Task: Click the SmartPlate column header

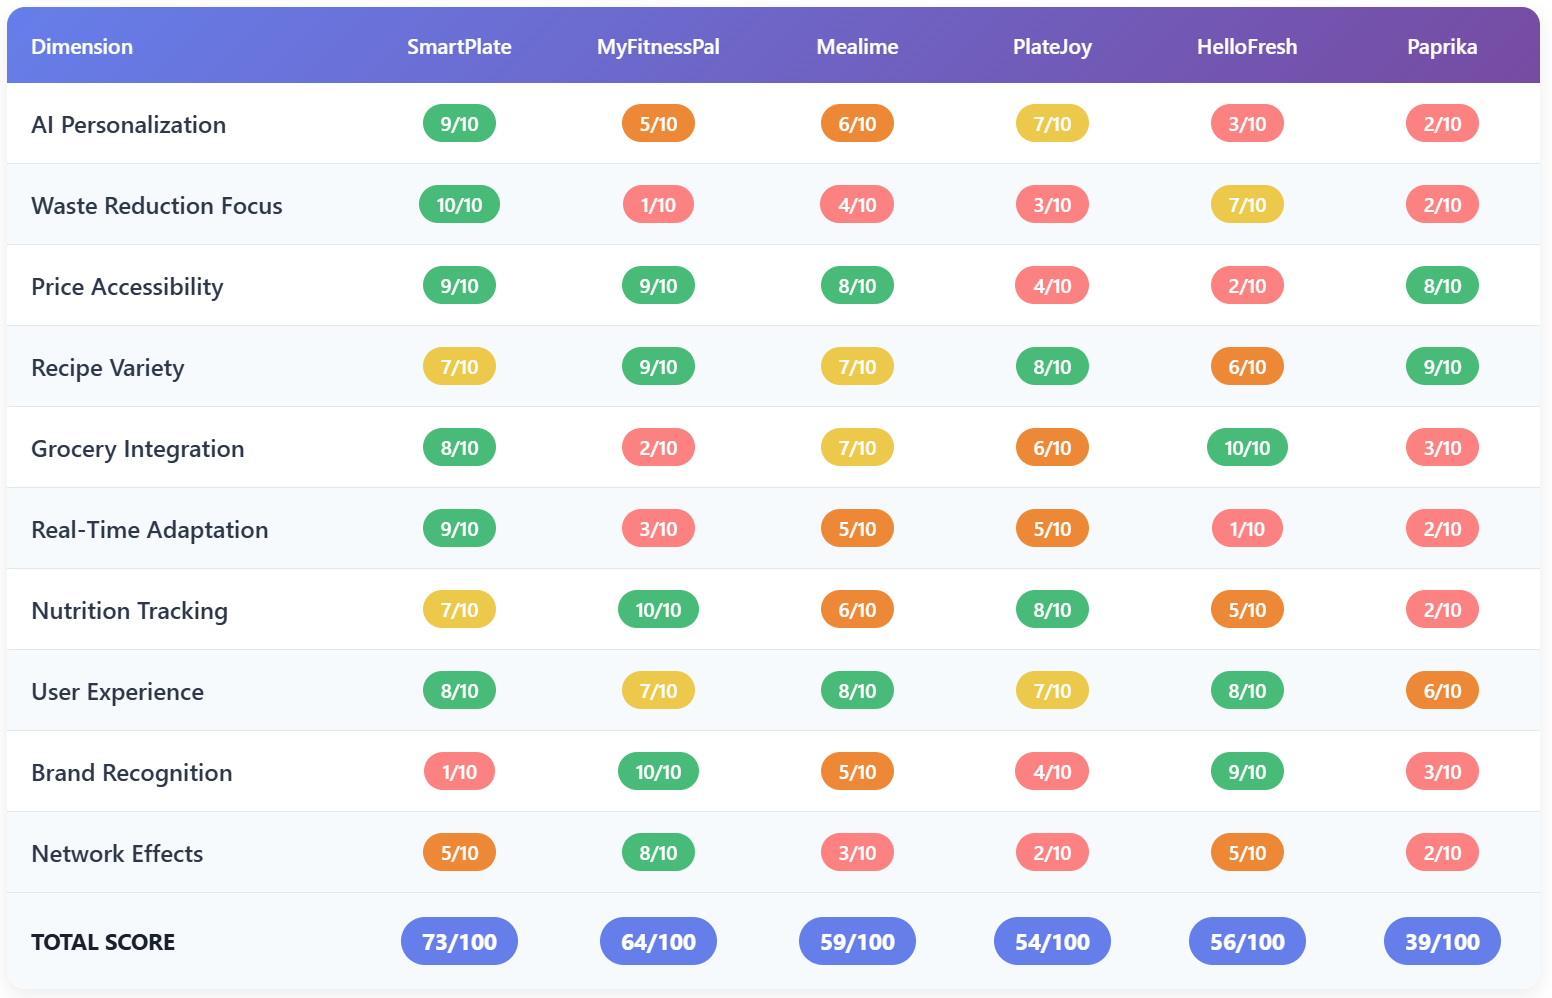Action: coord(459,47)
